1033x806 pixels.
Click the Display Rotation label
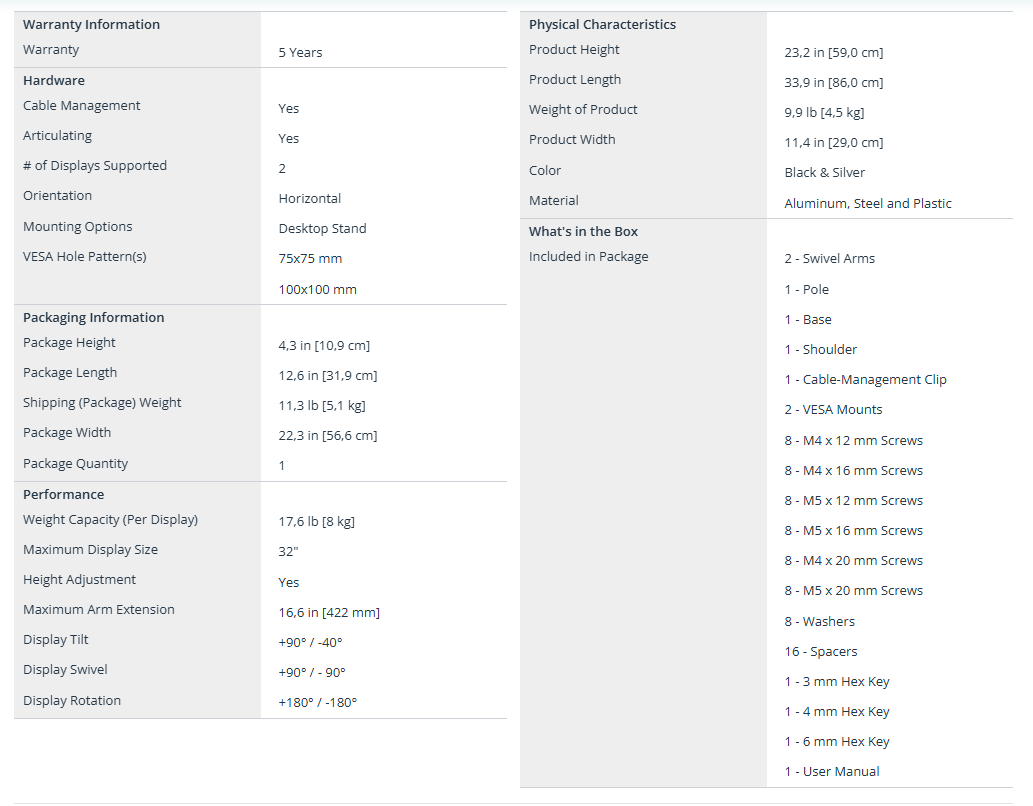[x=72, y=700]
